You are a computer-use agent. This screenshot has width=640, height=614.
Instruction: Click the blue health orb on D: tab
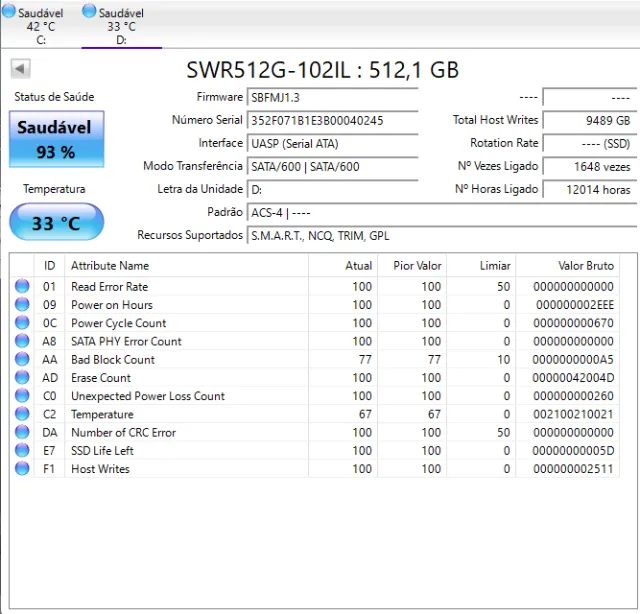point(89,11)
